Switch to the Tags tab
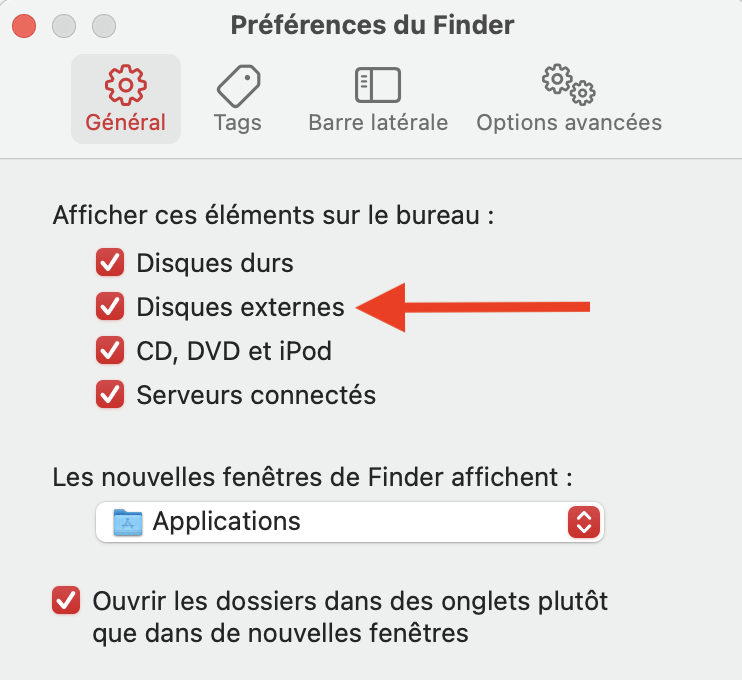The width and height of the screenshot is (742, 680). pos(237,122)
